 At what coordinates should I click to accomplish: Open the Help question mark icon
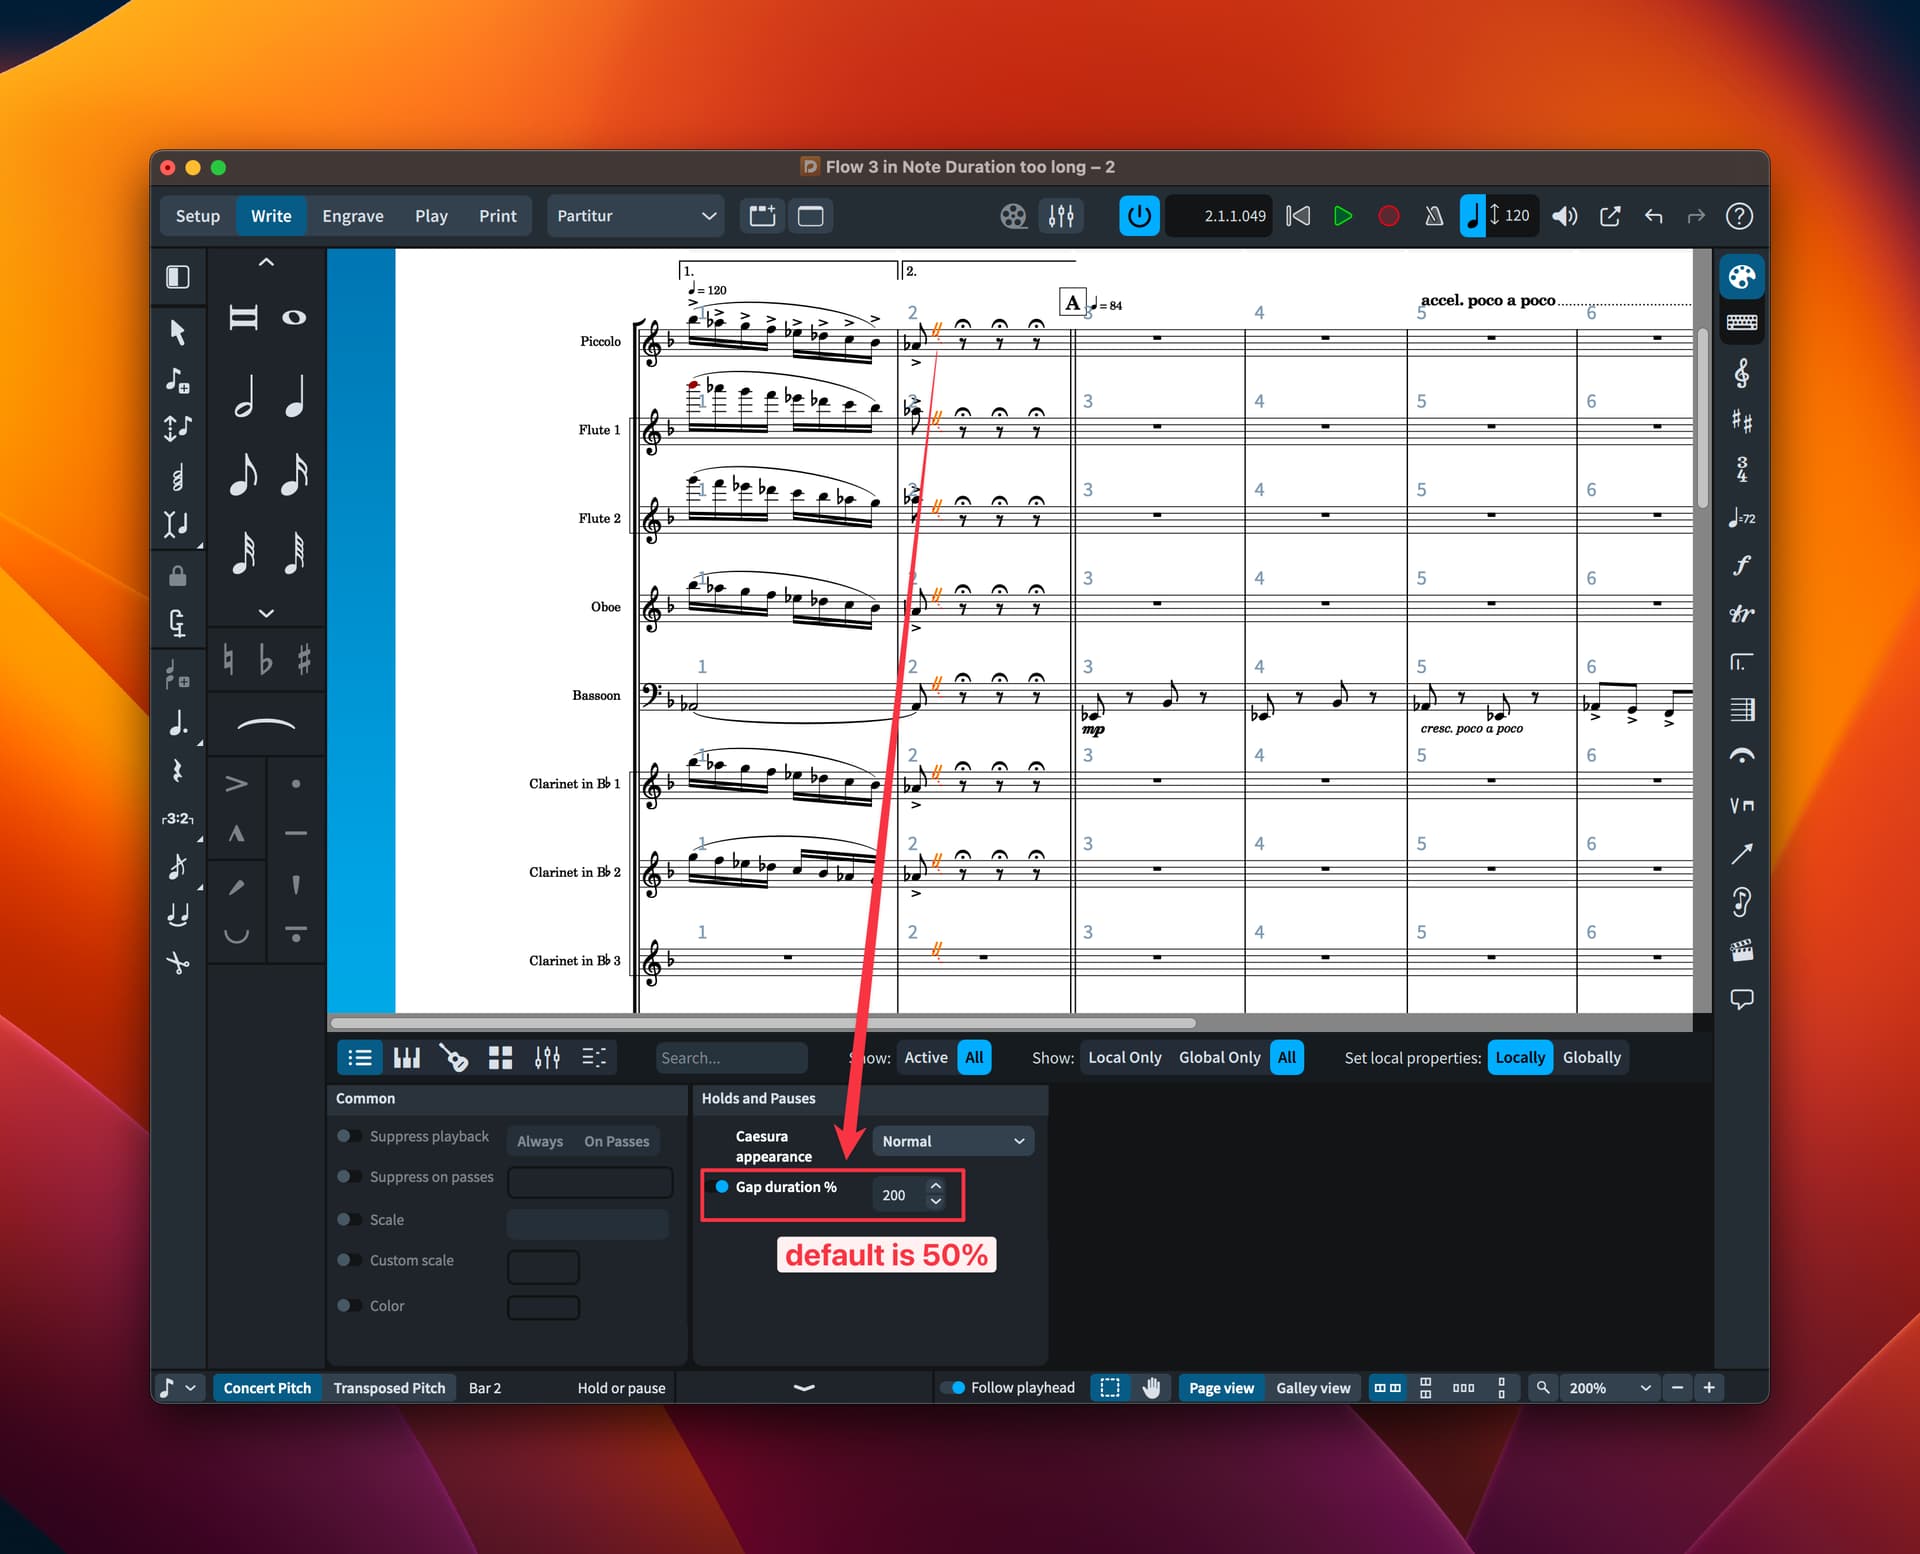(x=1740, y=216)
